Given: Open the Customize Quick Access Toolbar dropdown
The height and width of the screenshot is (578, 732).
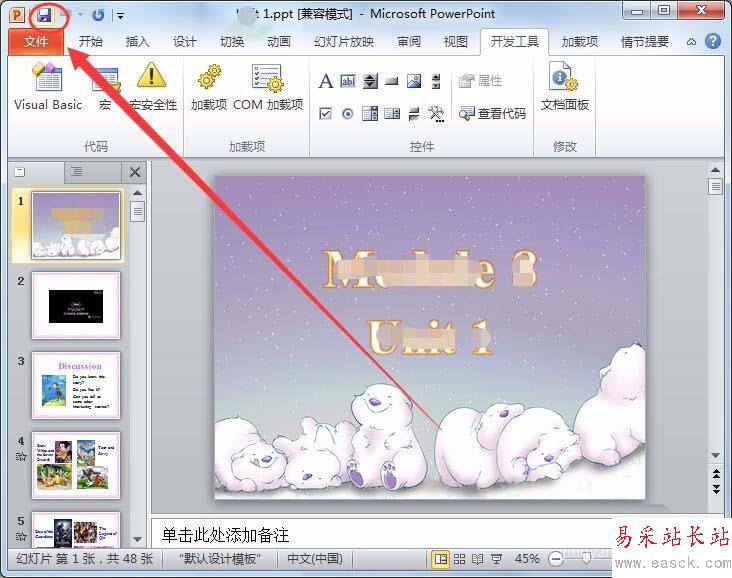Looking at the screenshot, I should (x=120, y=16).
